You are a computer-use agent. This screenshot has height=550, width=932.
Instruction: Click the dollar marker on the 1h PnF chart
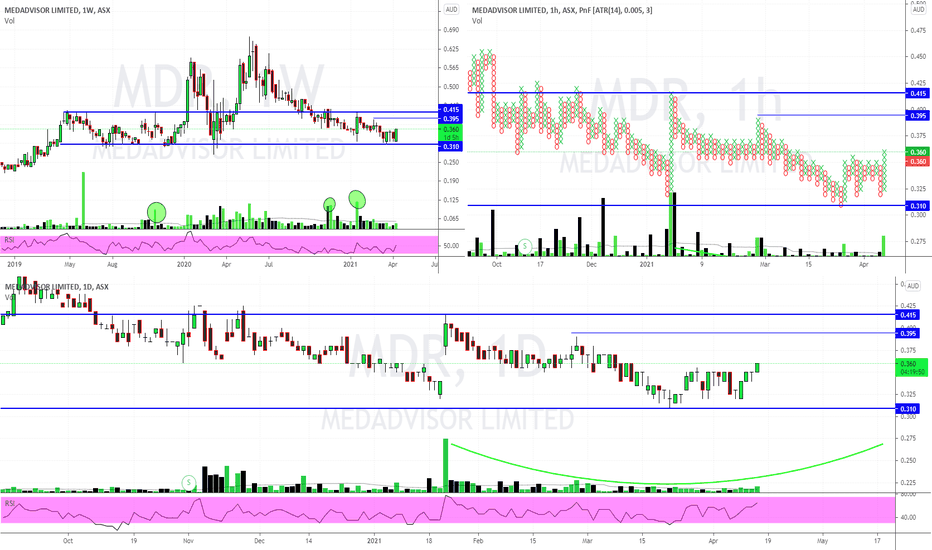(x=525, y=246)
